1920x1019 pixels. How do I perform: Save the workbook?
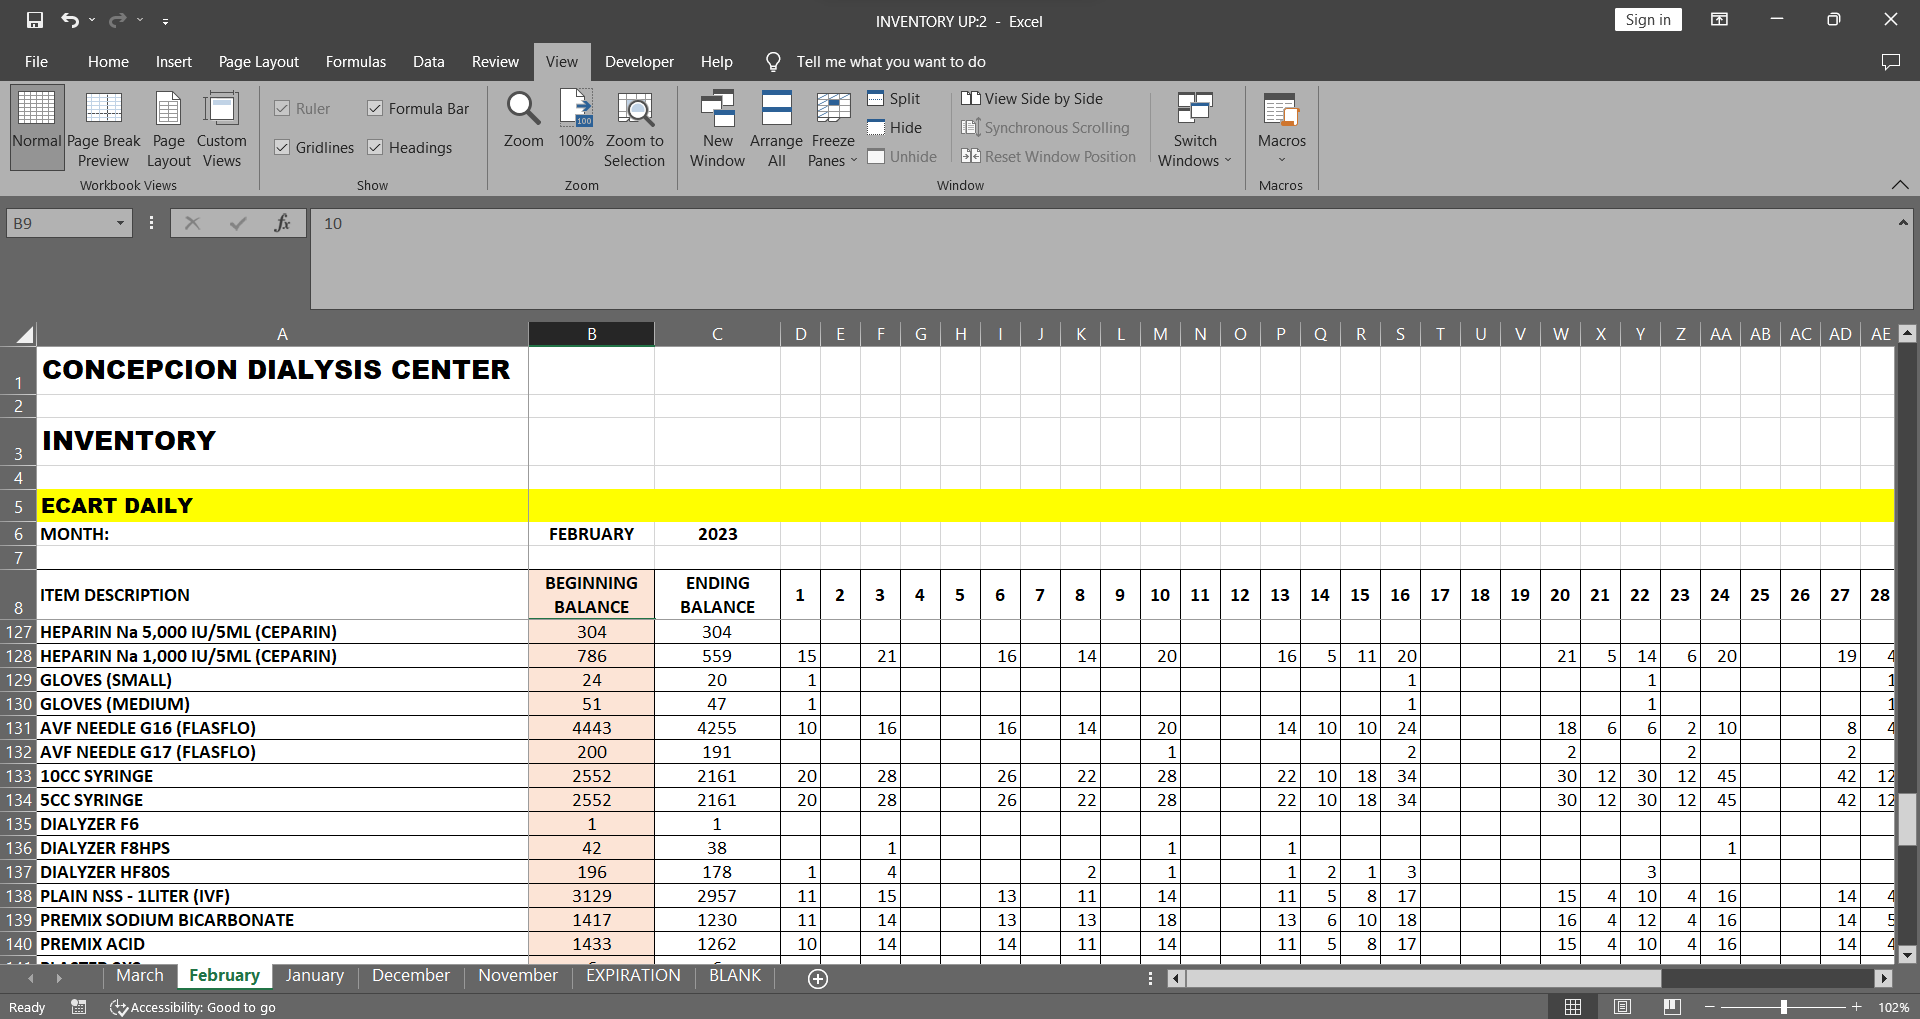[x=35, y=20]
